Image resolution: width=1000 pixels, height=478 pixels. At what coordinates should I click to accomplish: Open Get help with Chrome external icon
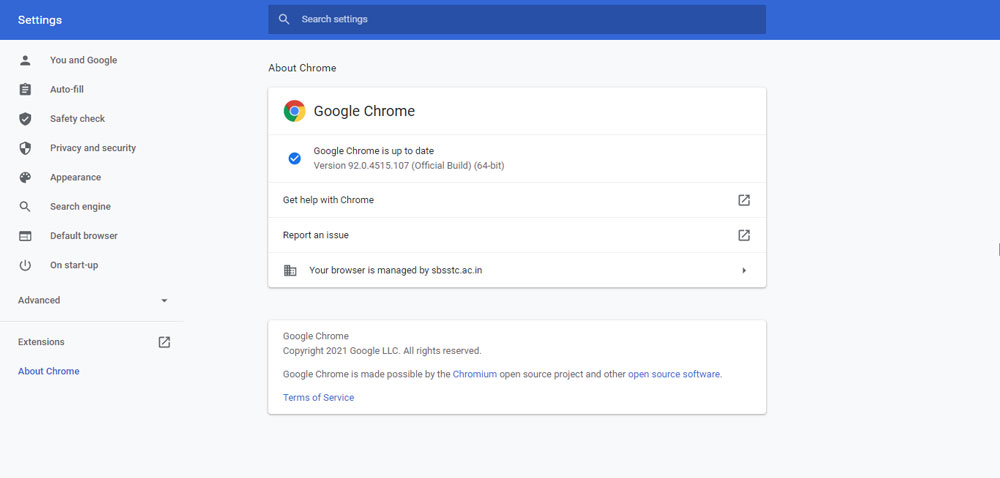pos(744,200)
